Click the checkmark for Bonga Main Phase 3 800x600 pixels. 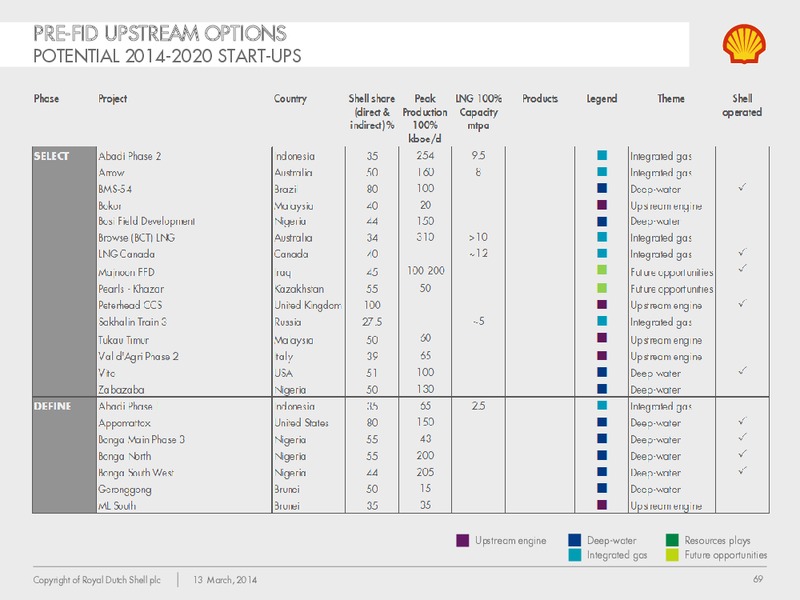[x=742, y=437]
